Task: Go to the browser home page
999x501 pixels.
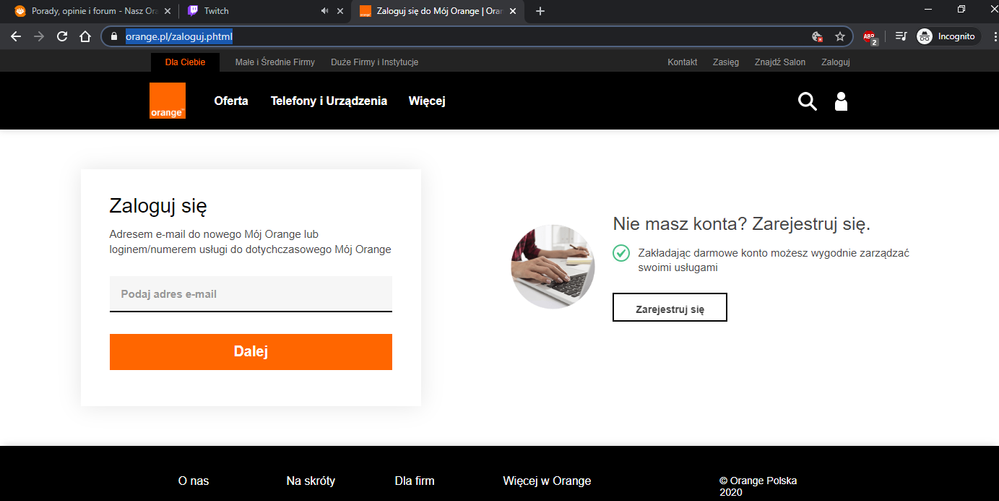Action: click(x=86, y=36)
